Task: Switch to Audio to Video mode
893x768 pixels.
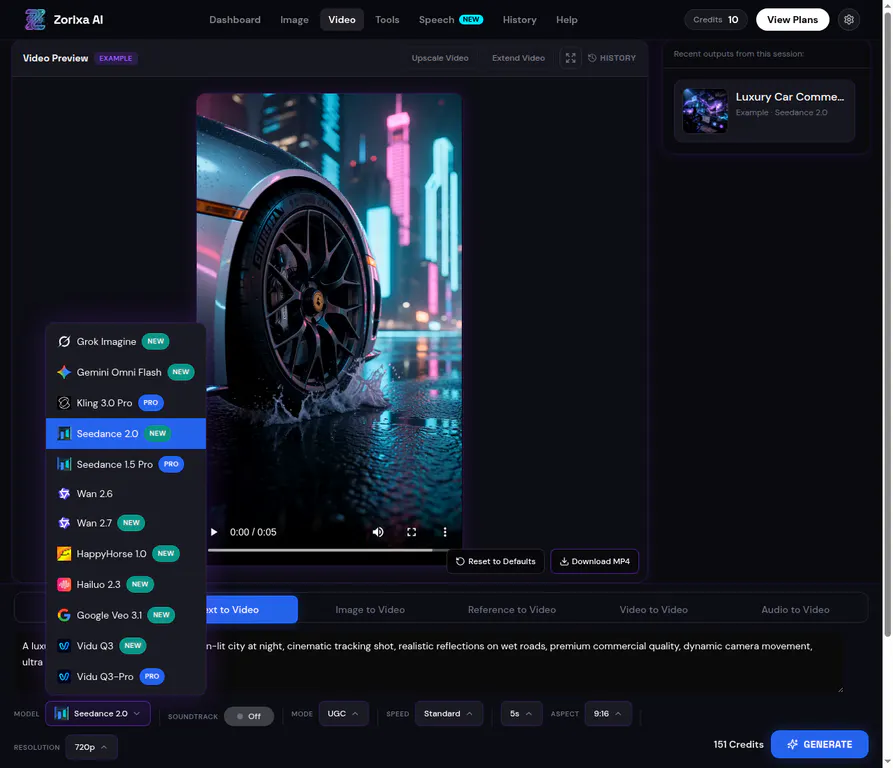Action: (x=795, y=610)
